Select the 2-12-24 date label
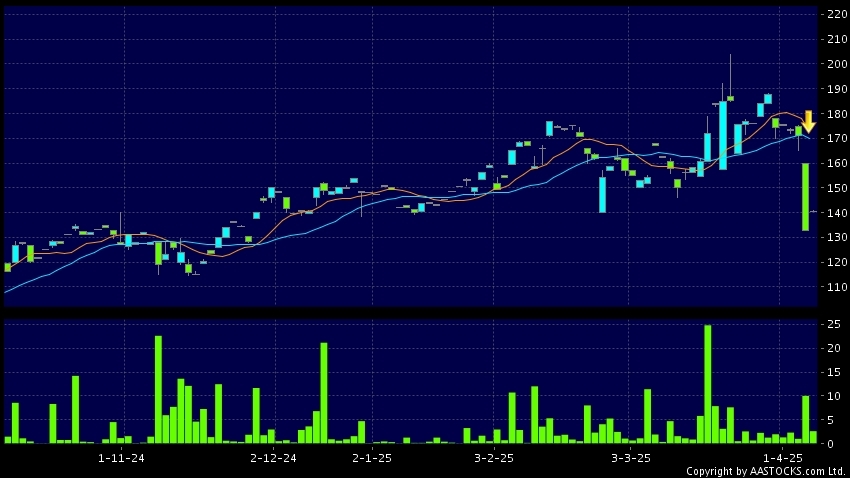Viewport: 850px width, 478px height. tap(273, 458)
